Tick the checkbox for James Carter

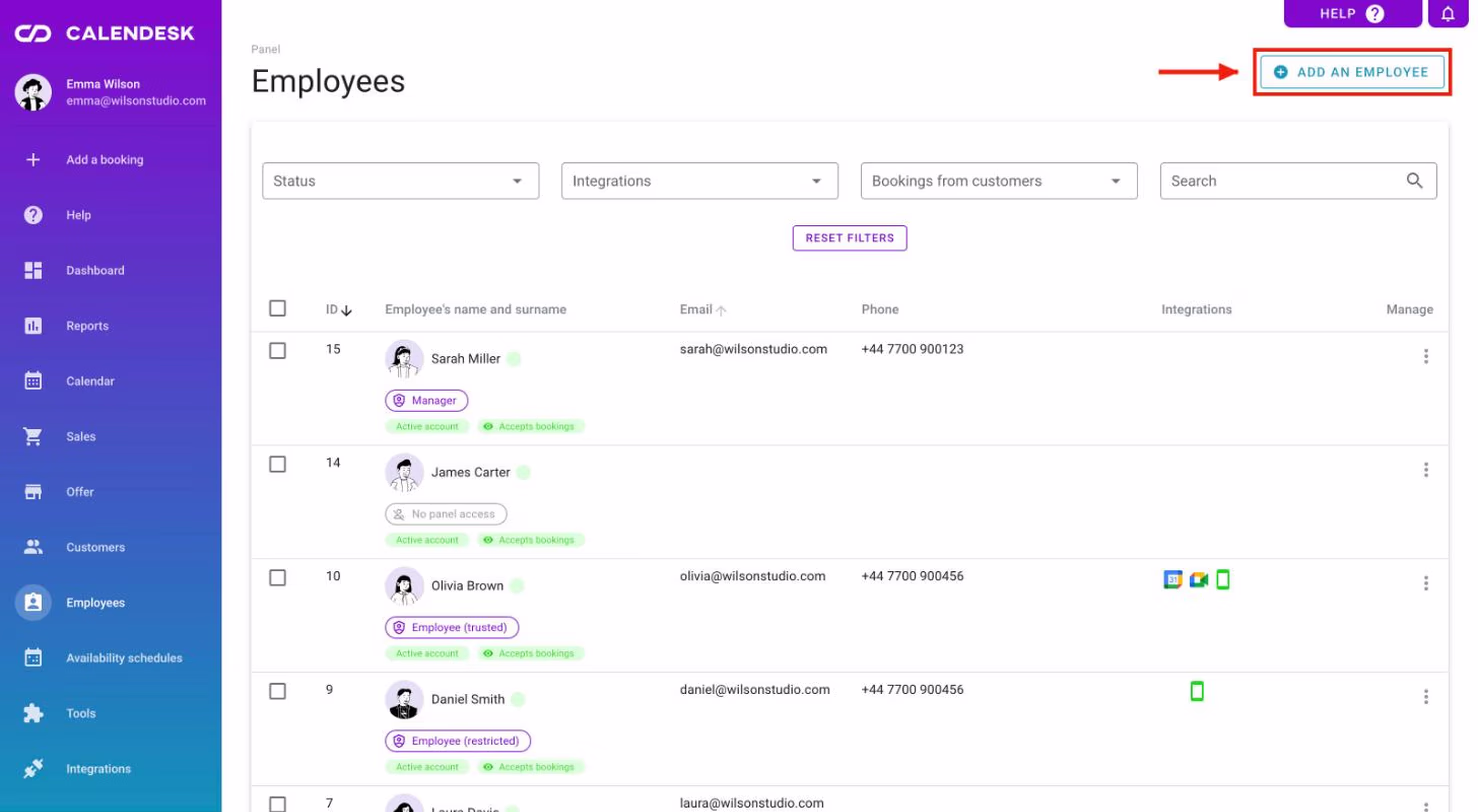(278, 464)
